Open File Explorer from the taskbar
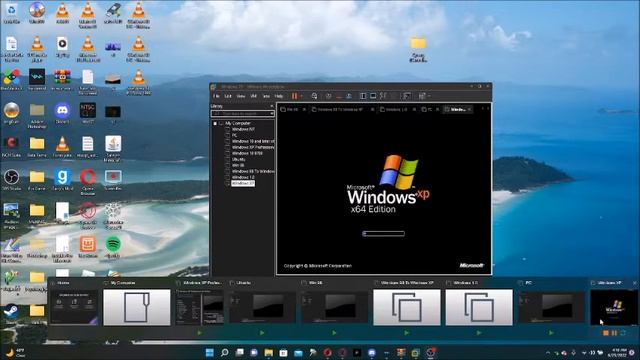This screenshot has height=360, width=640. [269, 352]
